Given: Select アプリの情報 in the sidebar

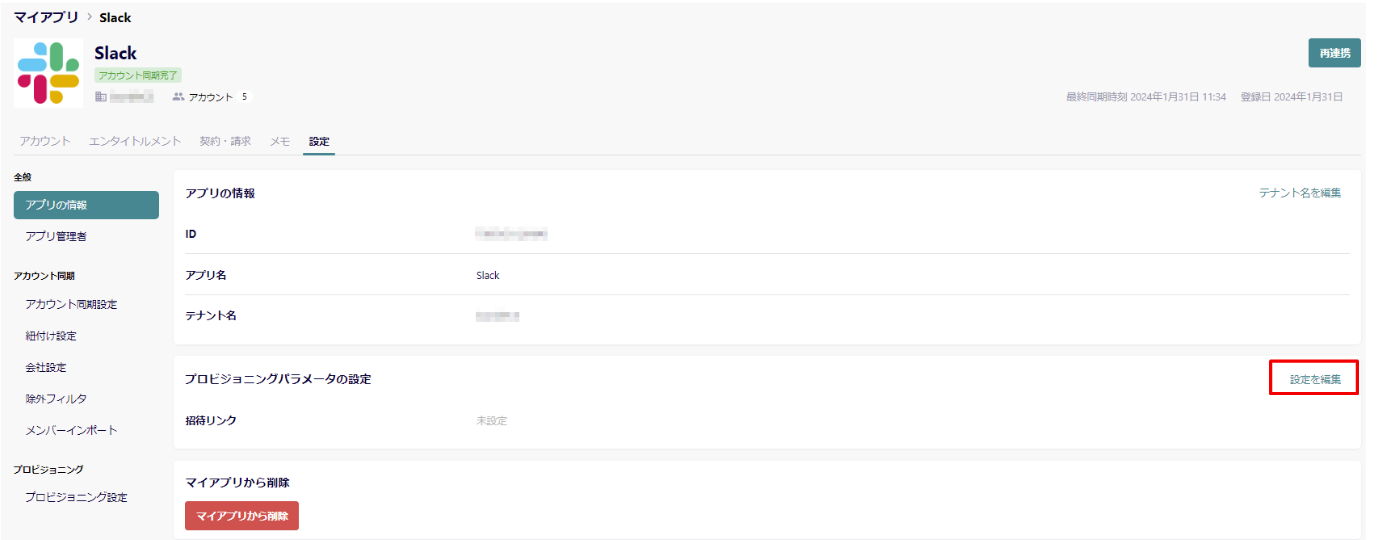Looking at the screenshot, I should (x=86, y=205).
